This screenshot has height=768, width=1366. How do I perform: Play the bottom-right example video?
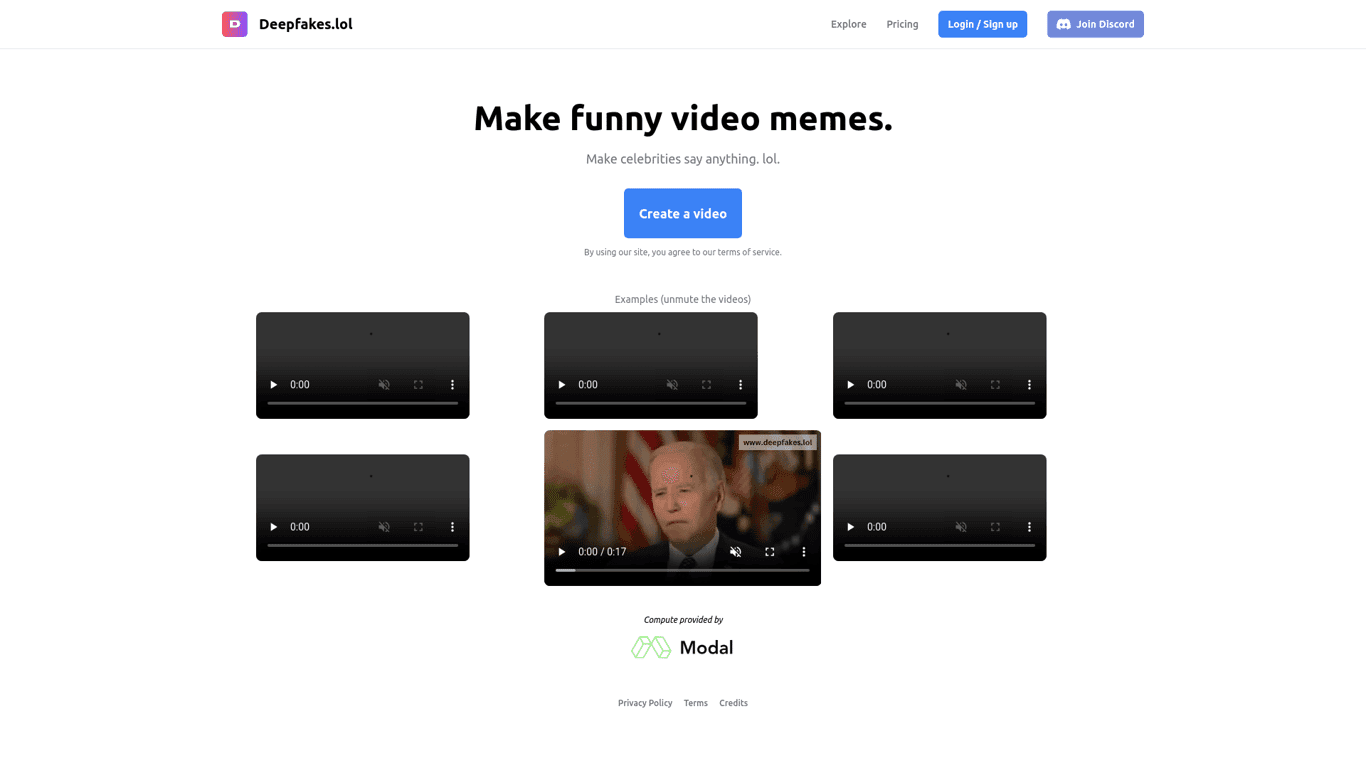tap(849, 526)
